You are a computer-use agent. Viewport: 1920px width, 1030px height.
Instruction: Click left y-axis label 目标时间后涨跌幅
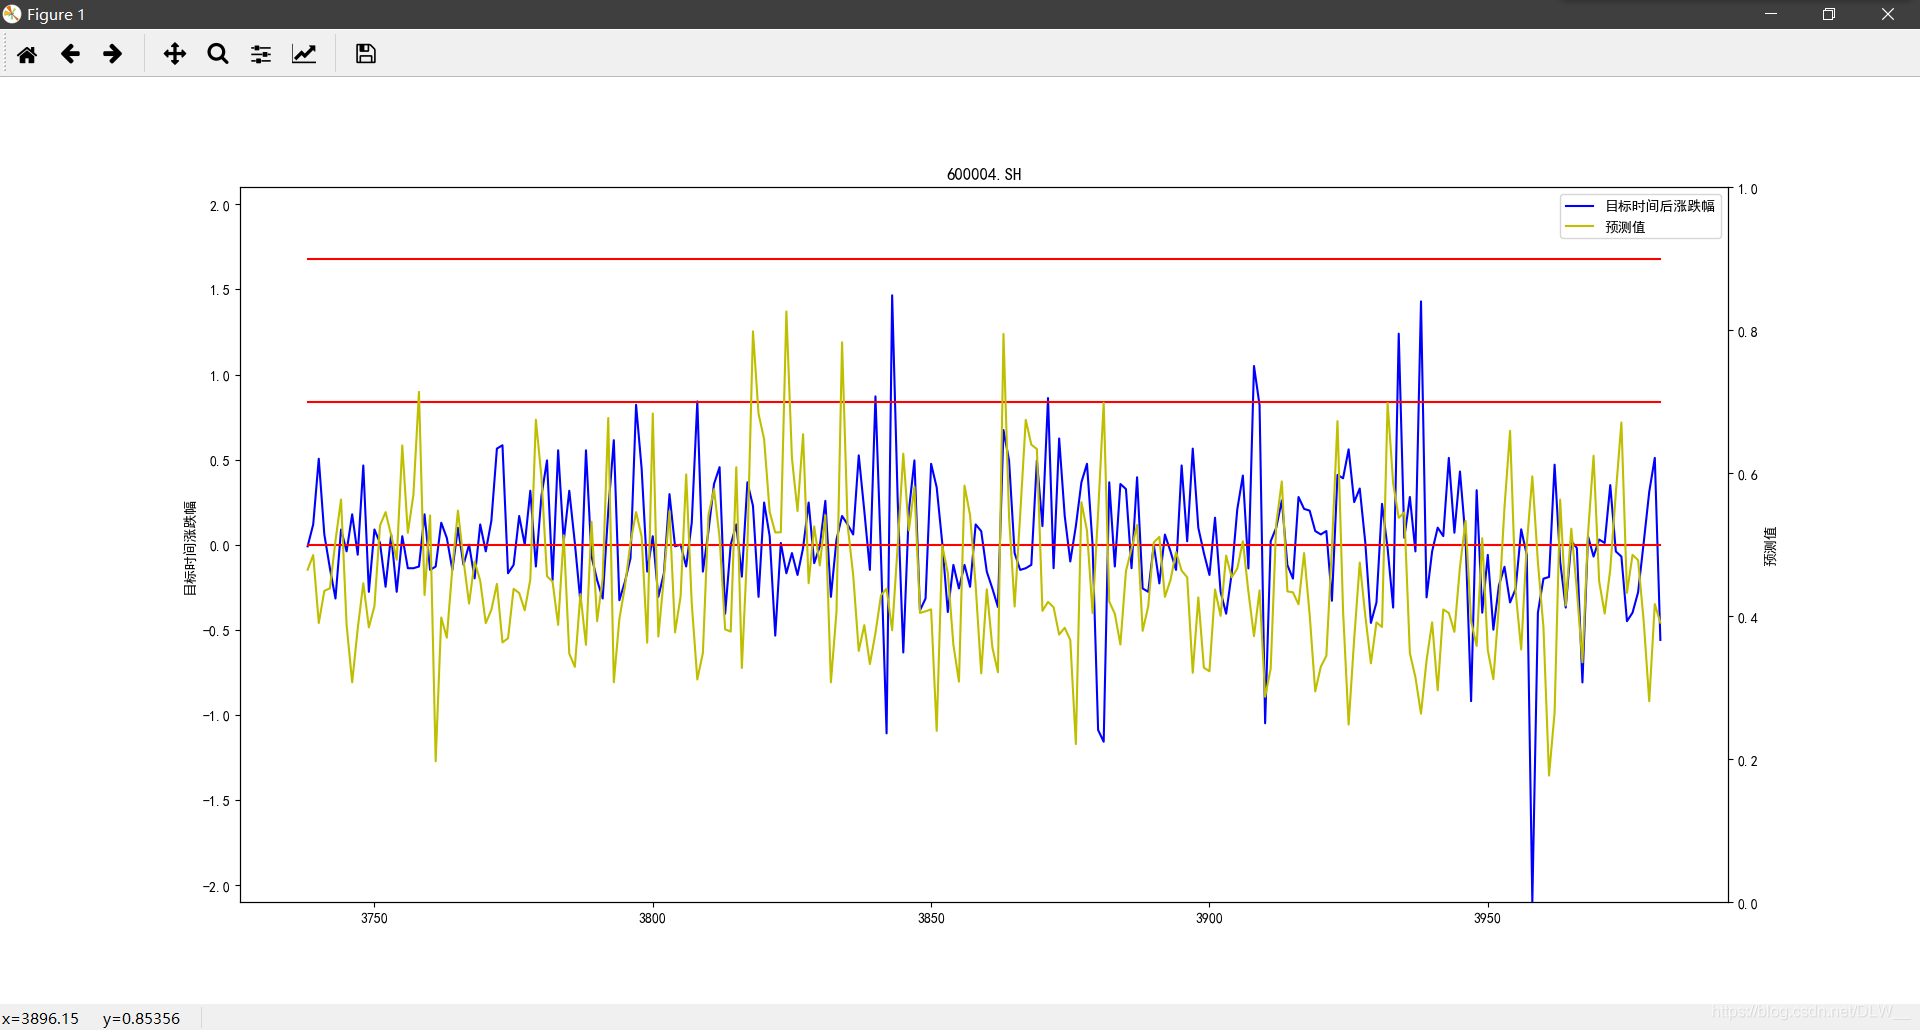(x=190, y=548)
